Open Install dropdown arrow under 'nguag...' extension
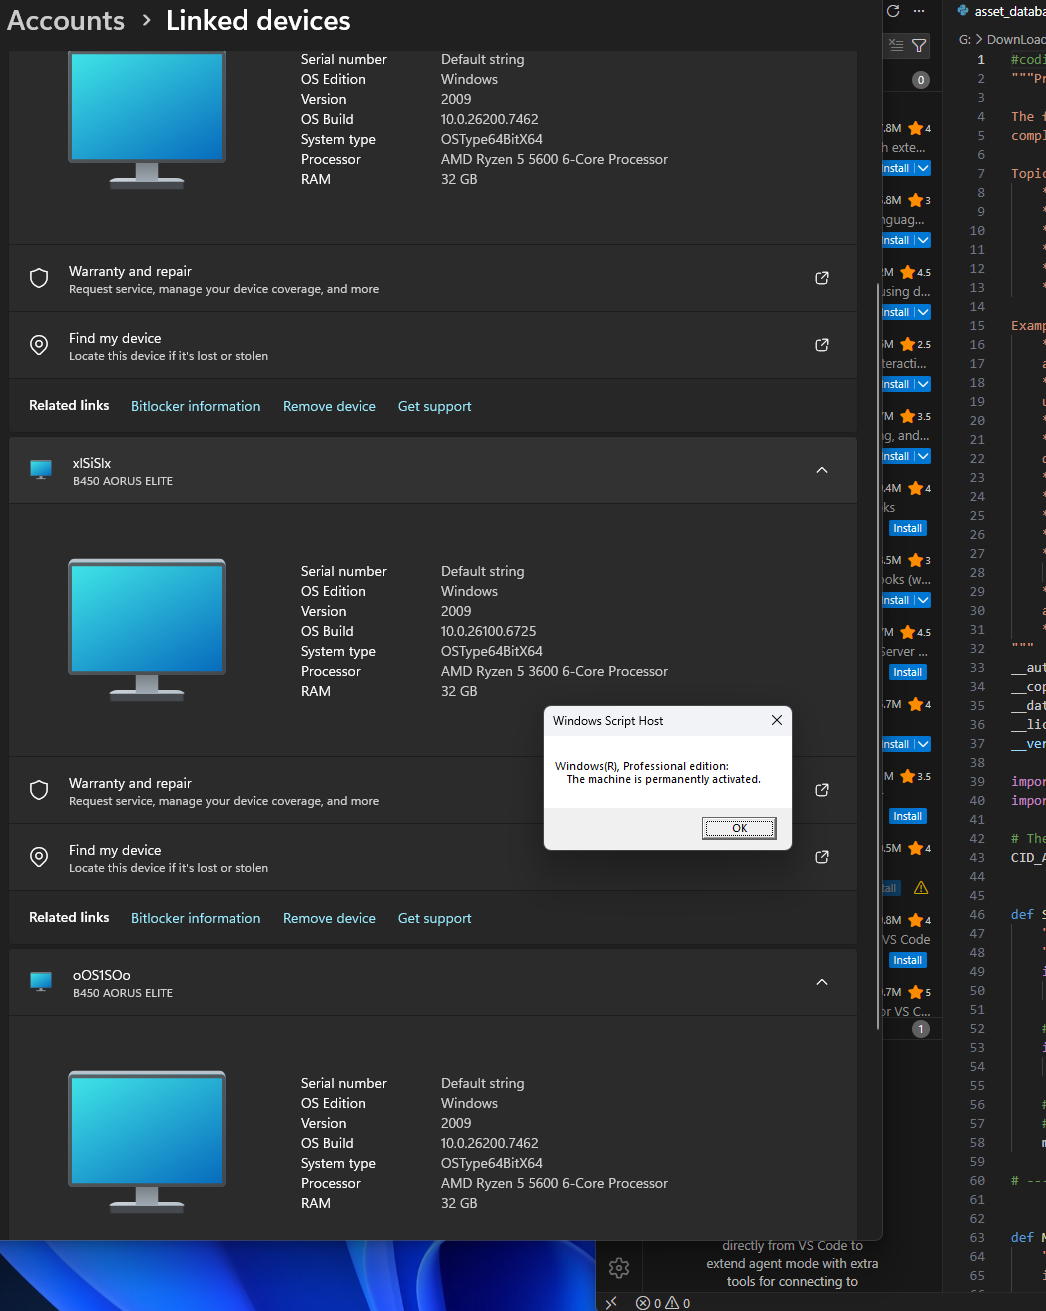Screen dimensions: 1046x1311 pos(923,240)
